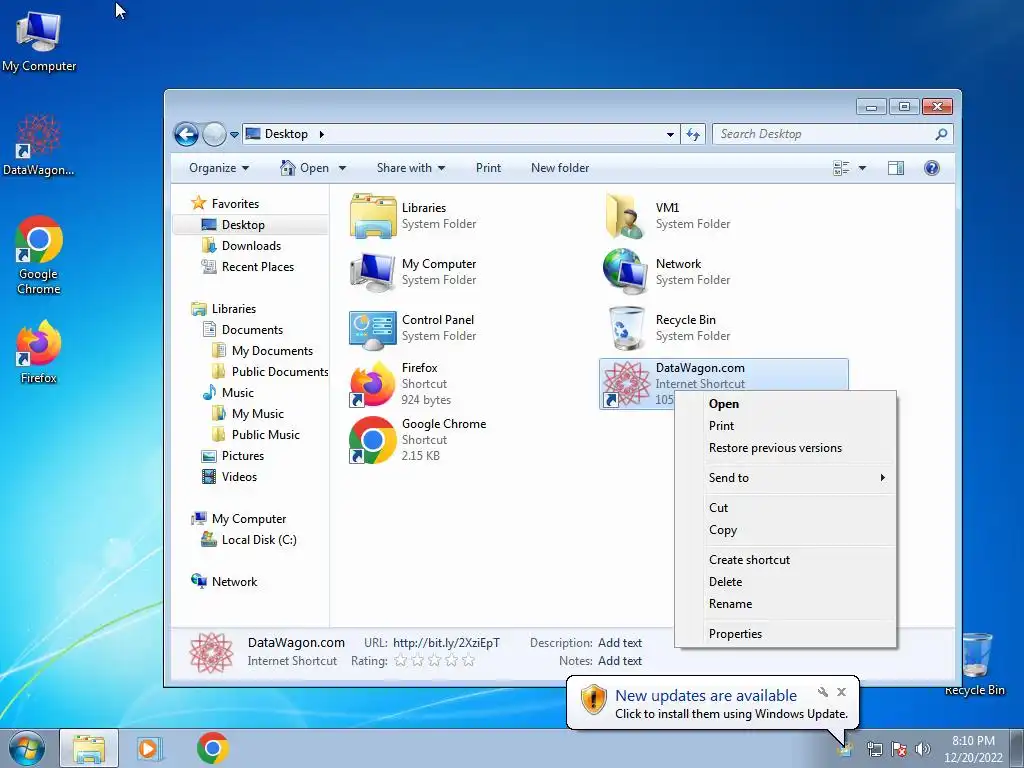Select Local Disk (C:) in navigation pane
The height and width of the screenshot is (768, 1024).
point(249,540)
